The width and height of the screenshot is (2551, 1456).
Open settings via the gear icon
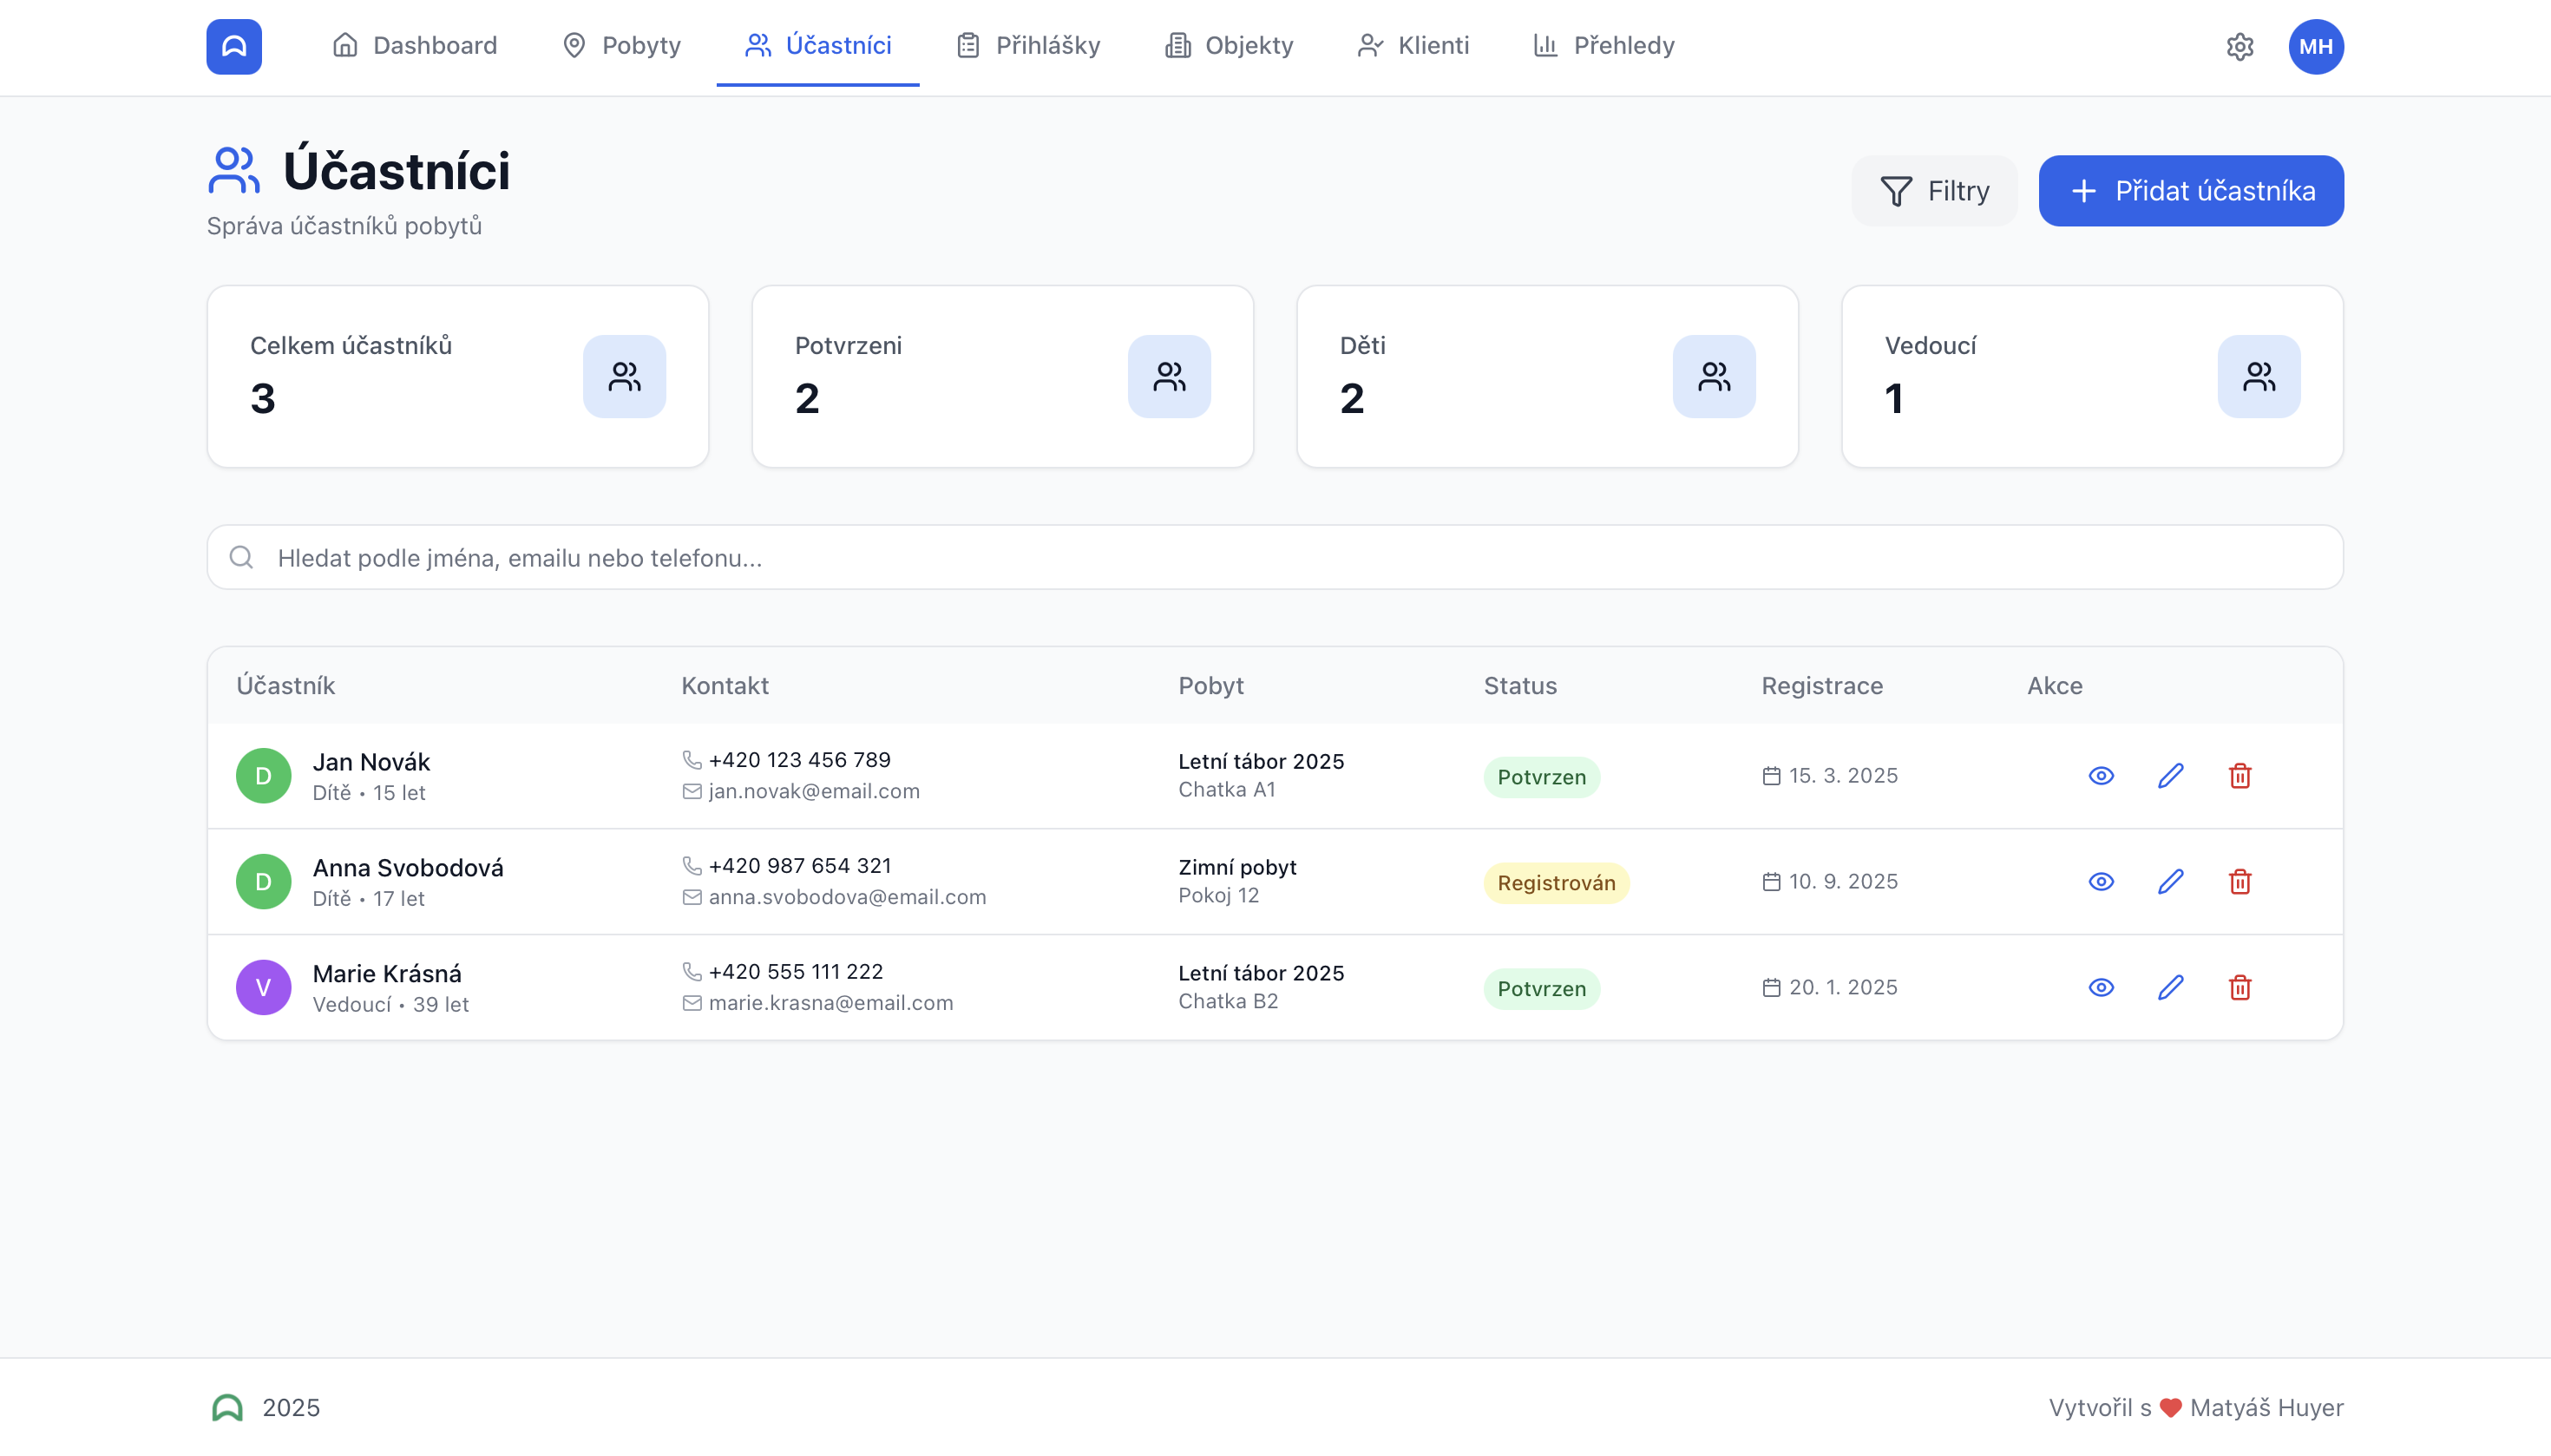click(x=2239, y=46)
